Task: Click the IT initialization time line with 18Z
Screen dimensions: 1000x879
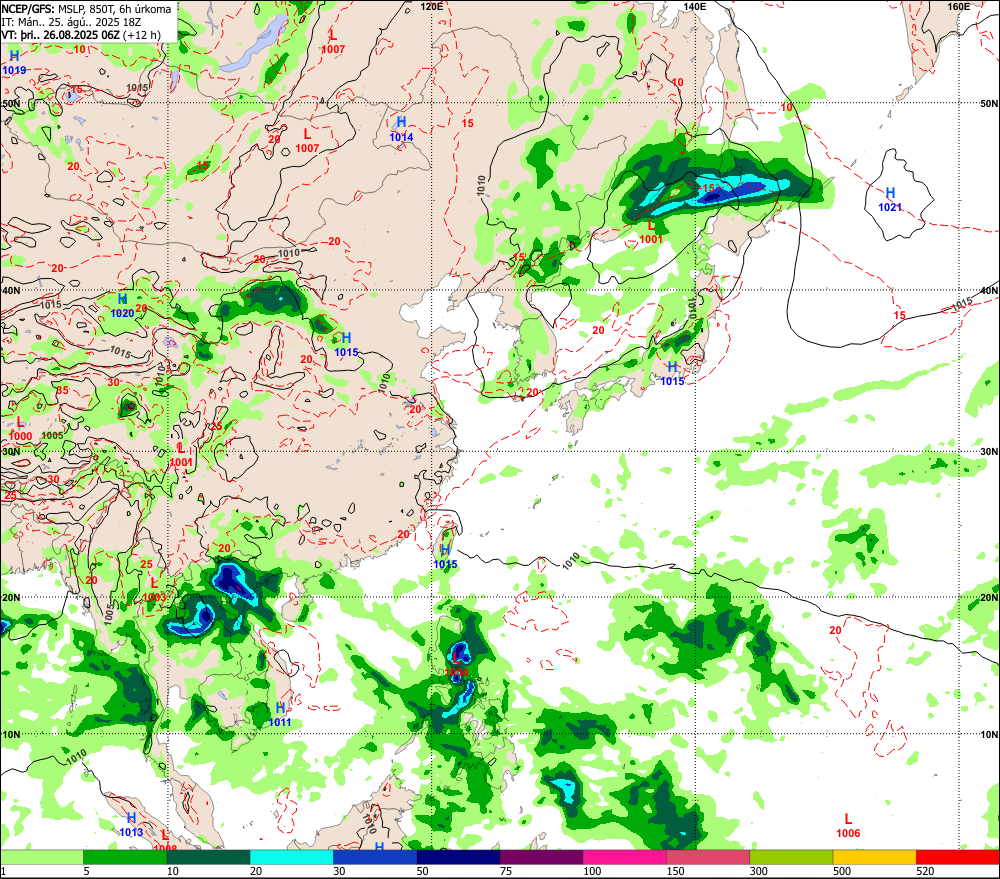Action: click(x=71, y=22)
